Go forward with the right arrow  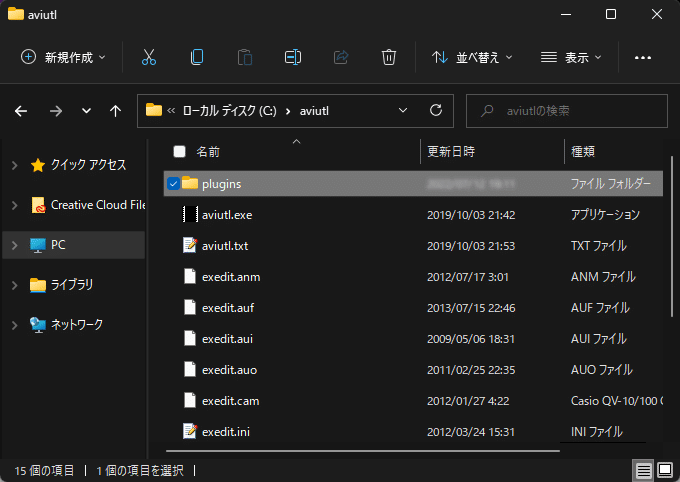click(56, 111)
